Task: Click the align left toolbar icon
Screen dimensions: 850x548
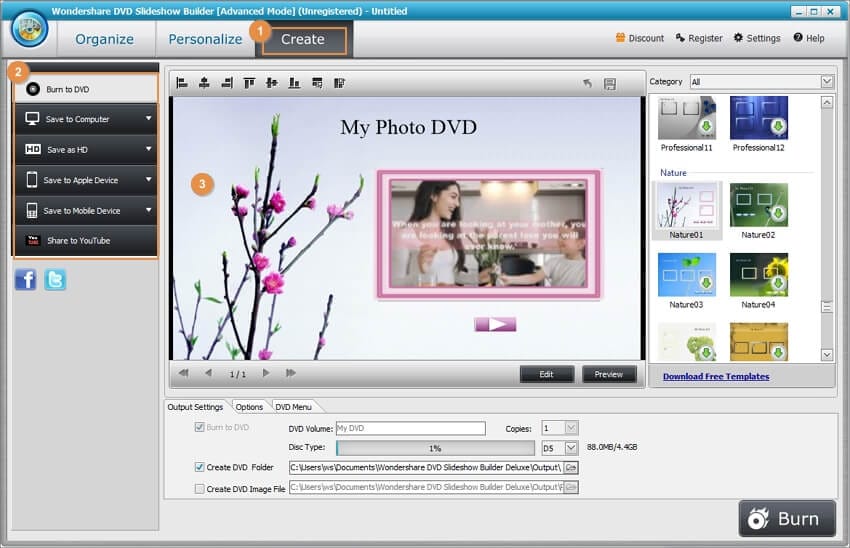Action: point(182,83)
